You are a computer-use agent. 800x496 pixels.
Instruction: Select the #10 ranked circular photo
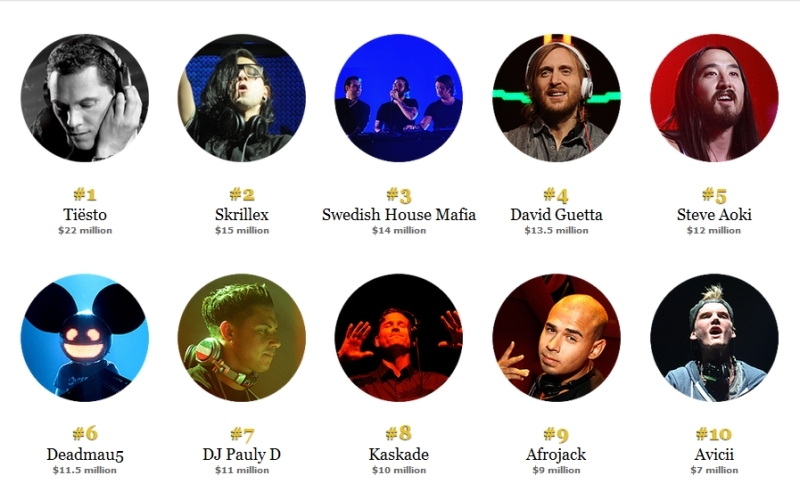tap(714, 338)
